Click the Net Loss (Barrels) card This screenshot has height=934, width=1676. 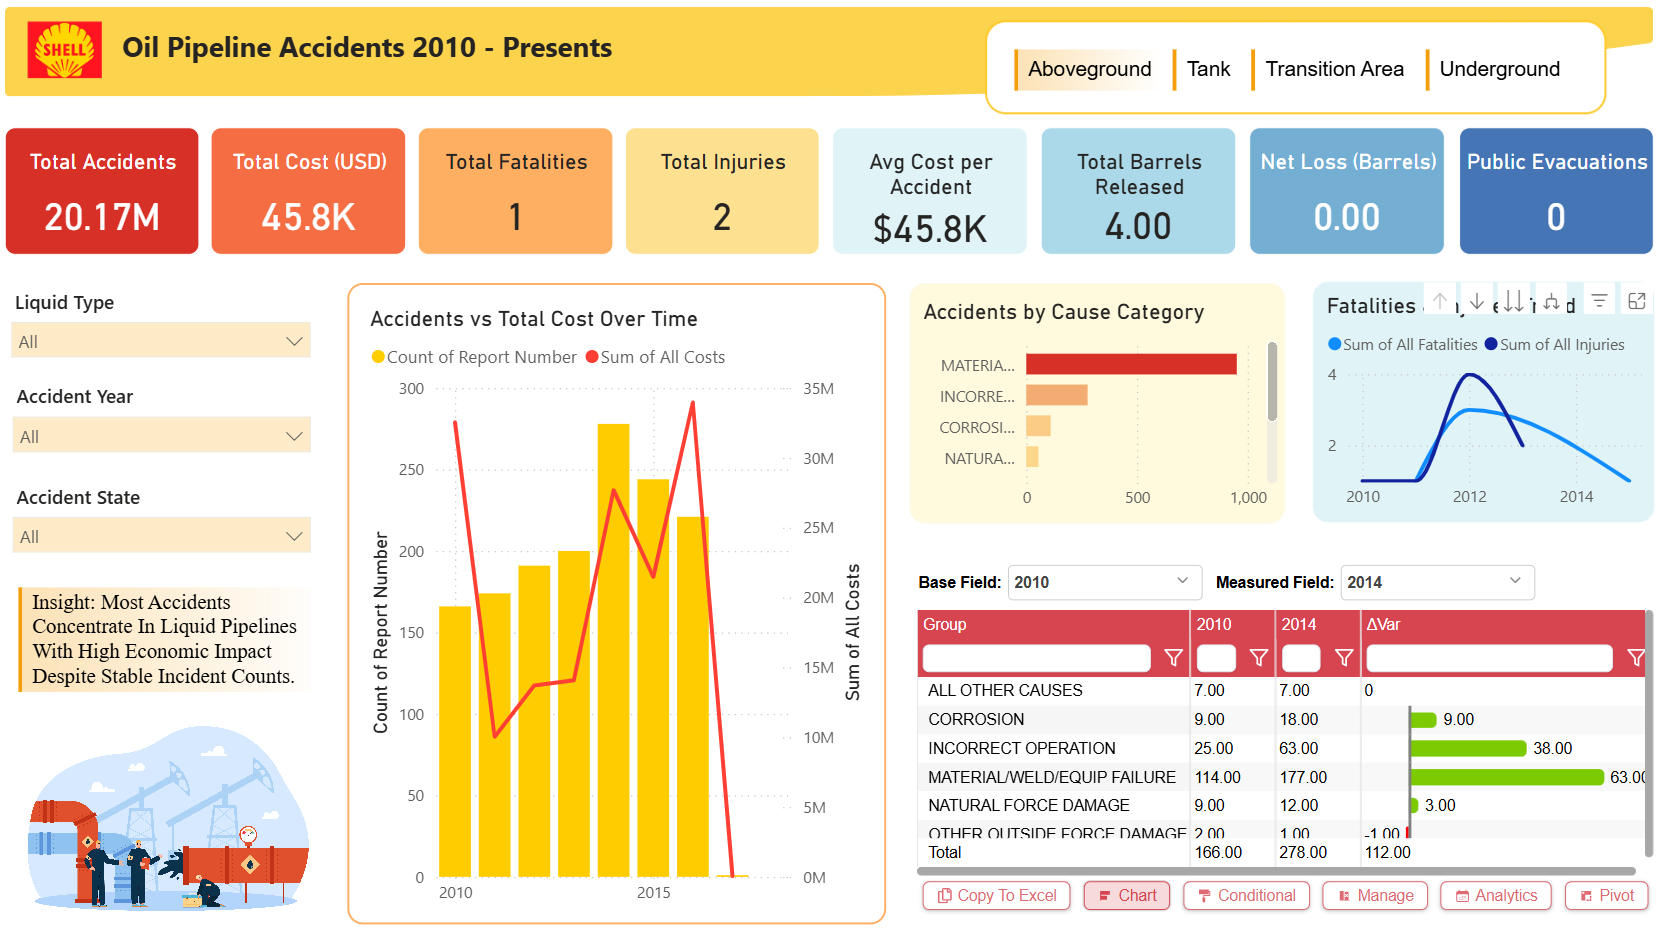1347,191
